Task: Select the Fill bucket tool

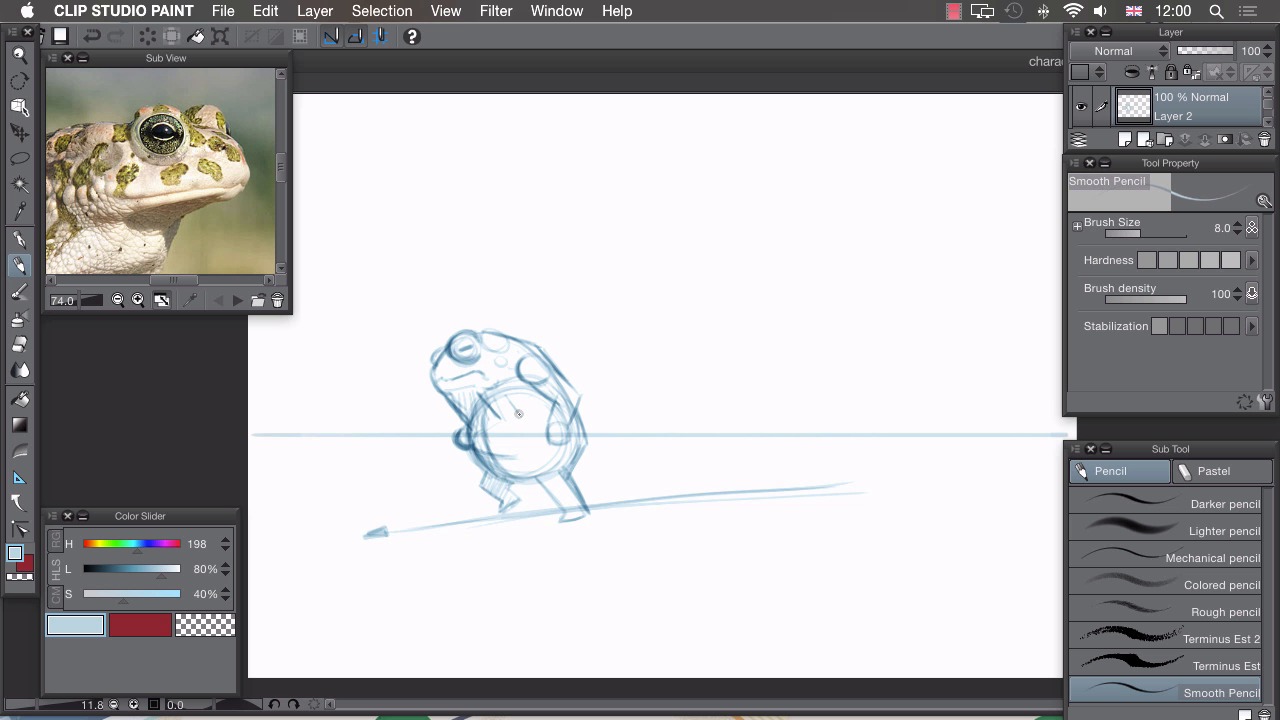Action: pyautogui.click(x=19, y=399)
